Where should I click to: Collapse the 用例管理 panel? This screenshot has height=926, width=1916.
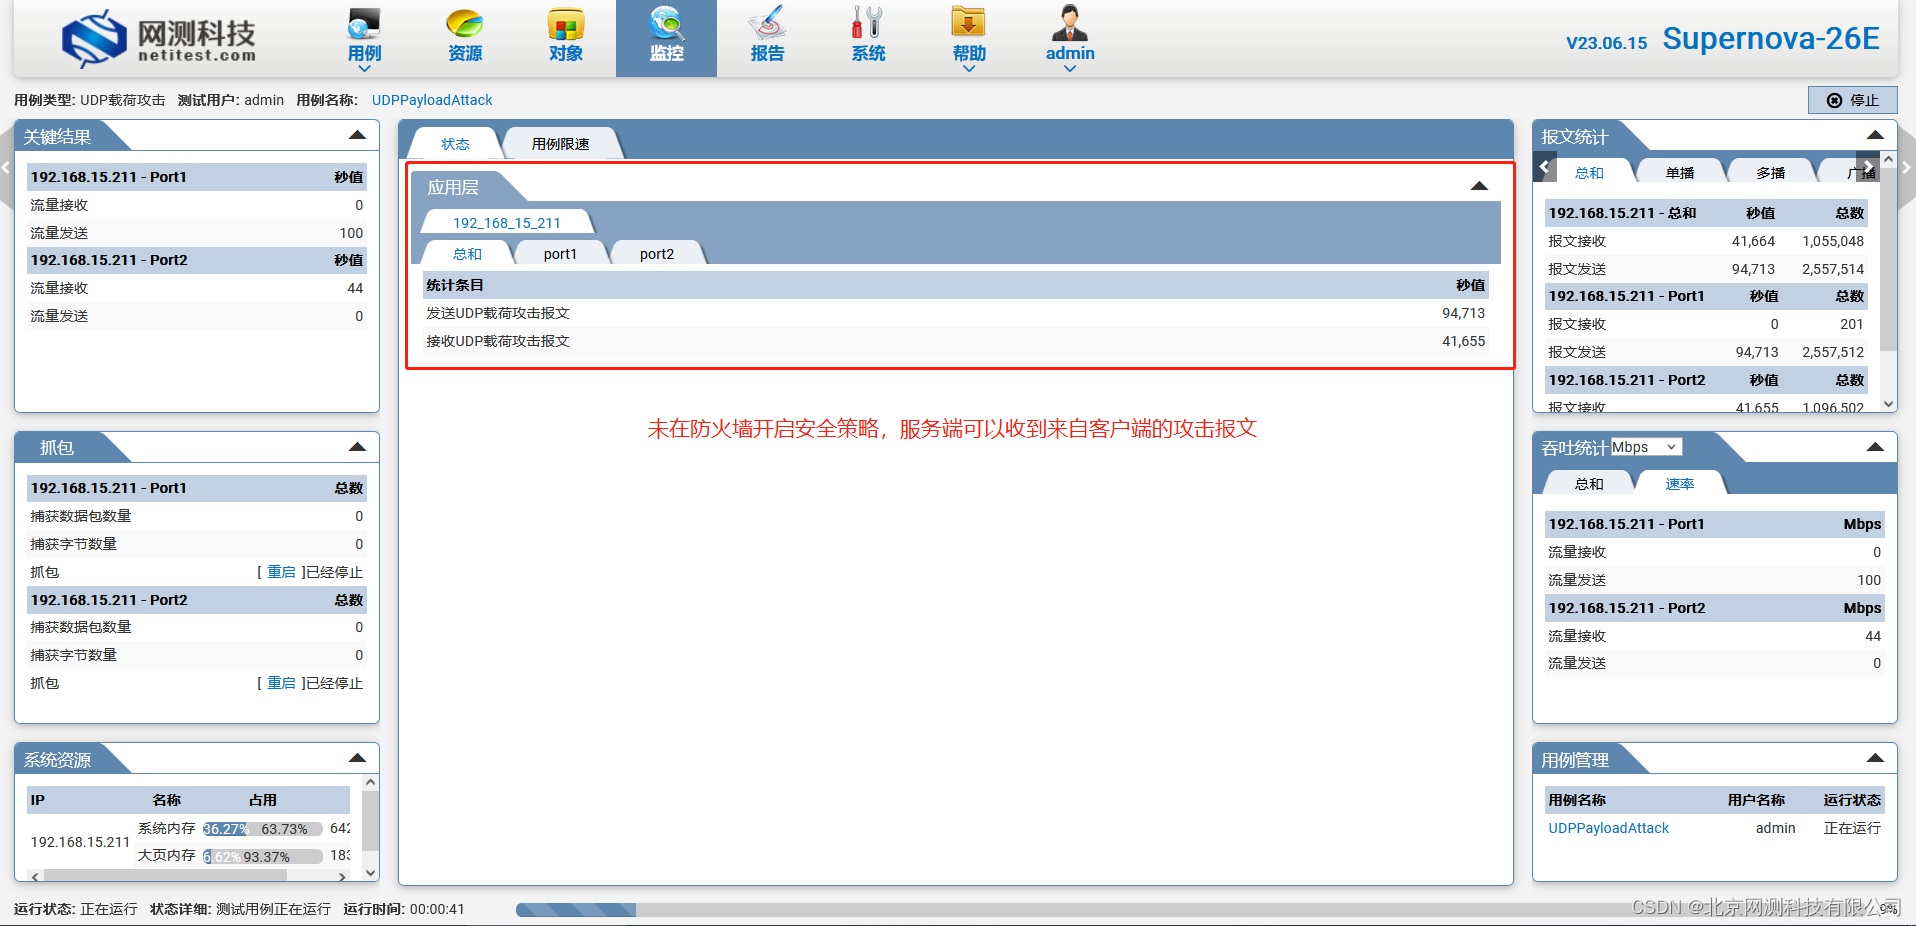pyautogui.click(x=1875, y=758)
